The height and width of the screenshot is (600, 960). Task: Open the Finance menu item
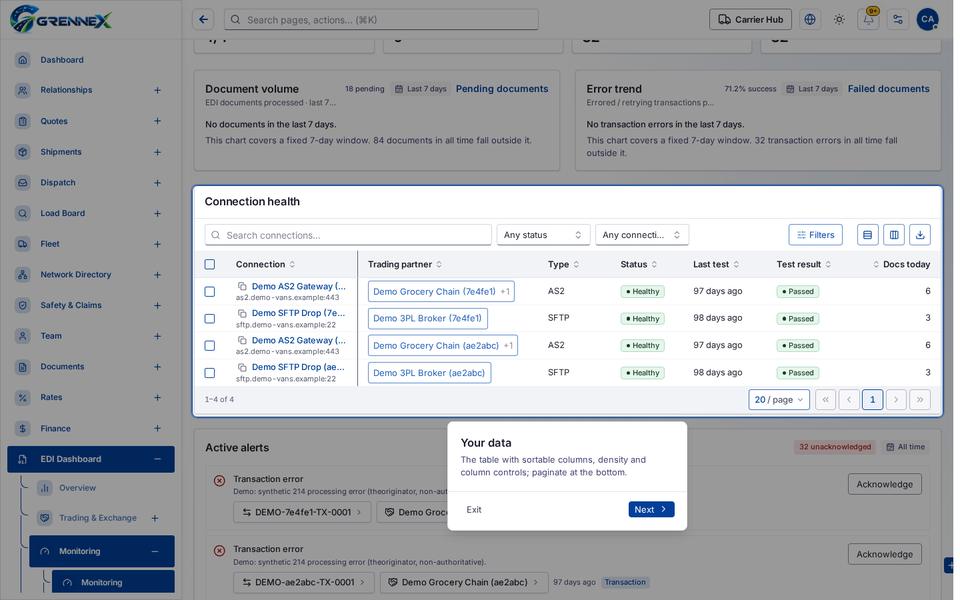[x=55, y=429]
